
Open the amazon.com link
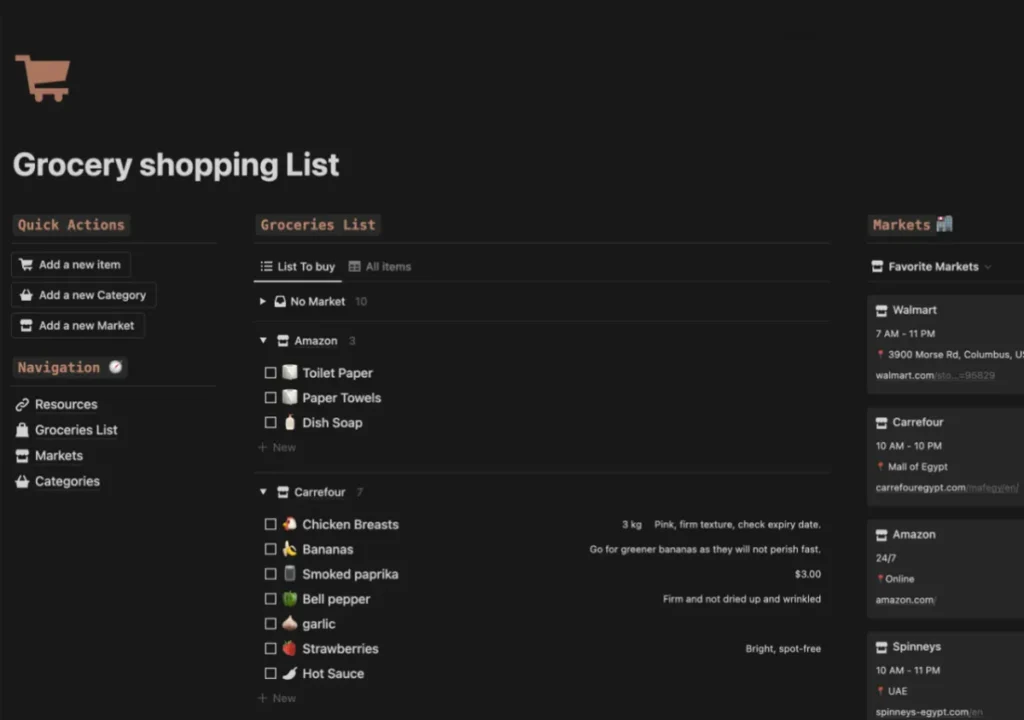coord(904,600)
